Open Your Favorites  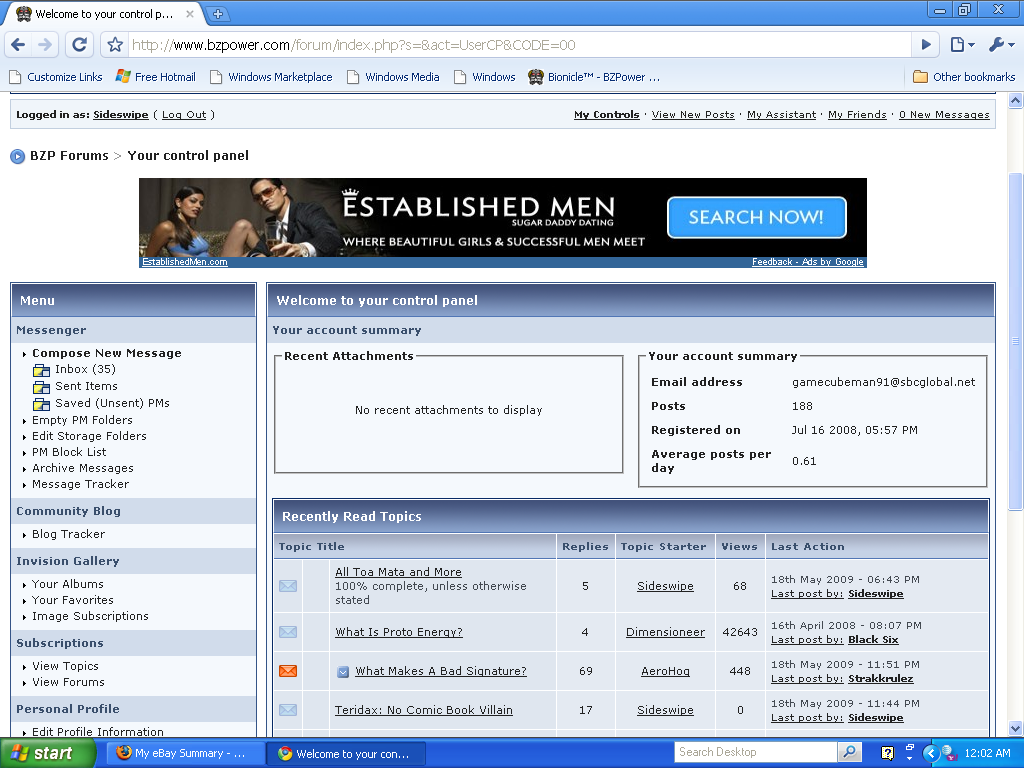point(73,600)
